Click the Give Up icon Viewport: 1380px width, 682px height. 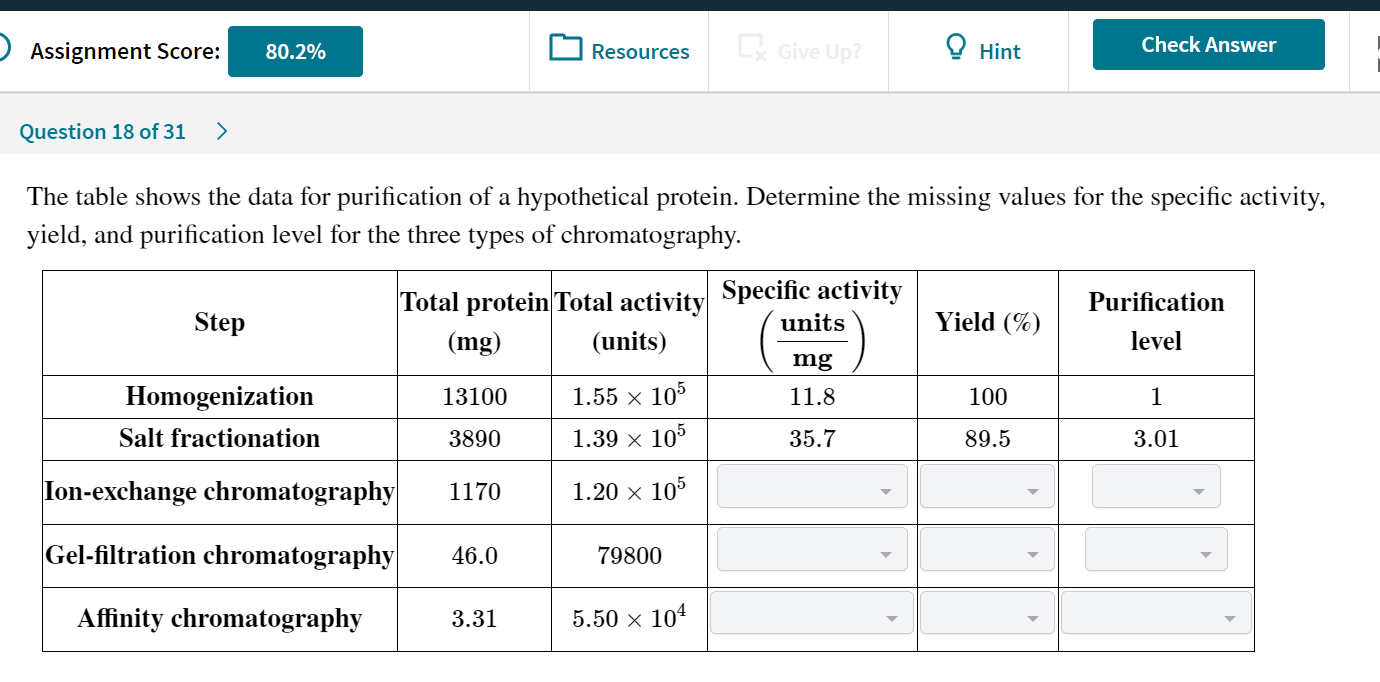pyautogui.click(x=750, y=48)
